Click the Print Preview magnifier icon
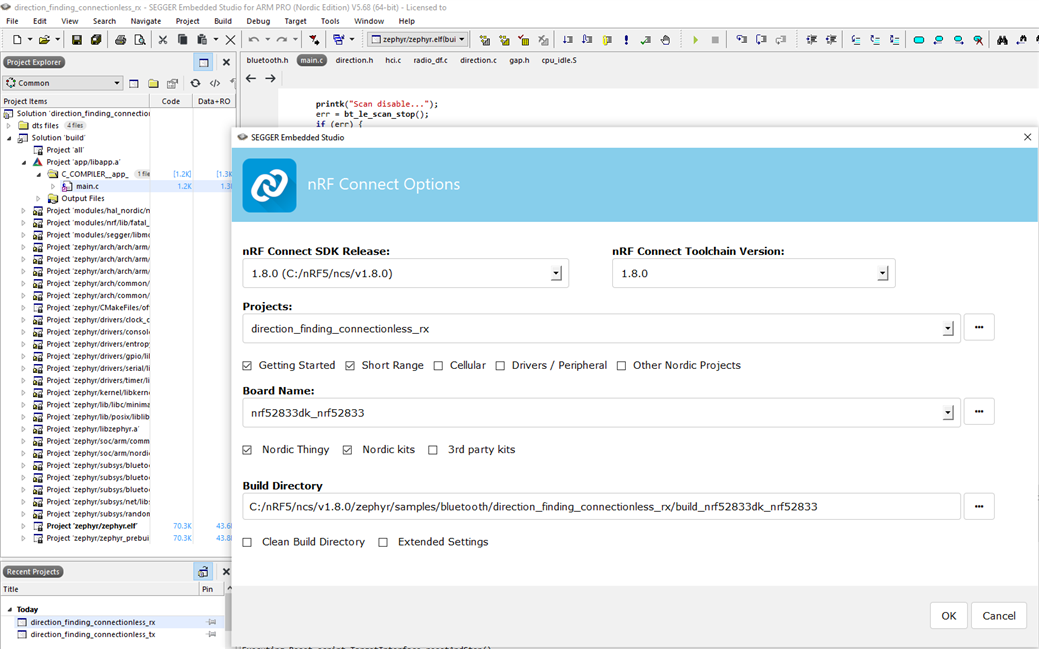Viewport: 1039px width, 649px height. (140, 40)
